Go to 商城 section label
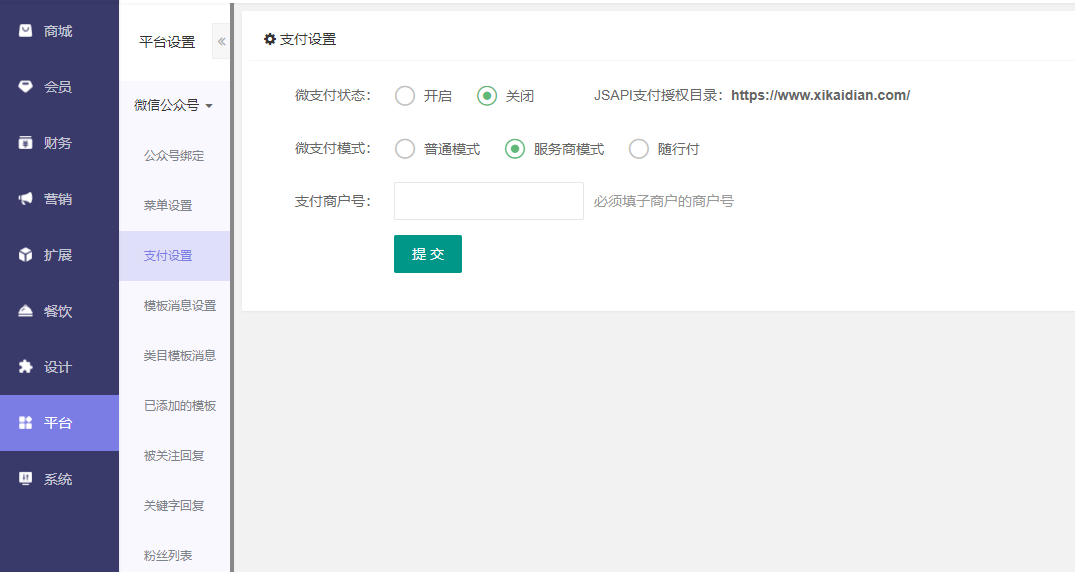This screenshot has height=572, width=1075. pyautogui.click(x=58, y=31)
